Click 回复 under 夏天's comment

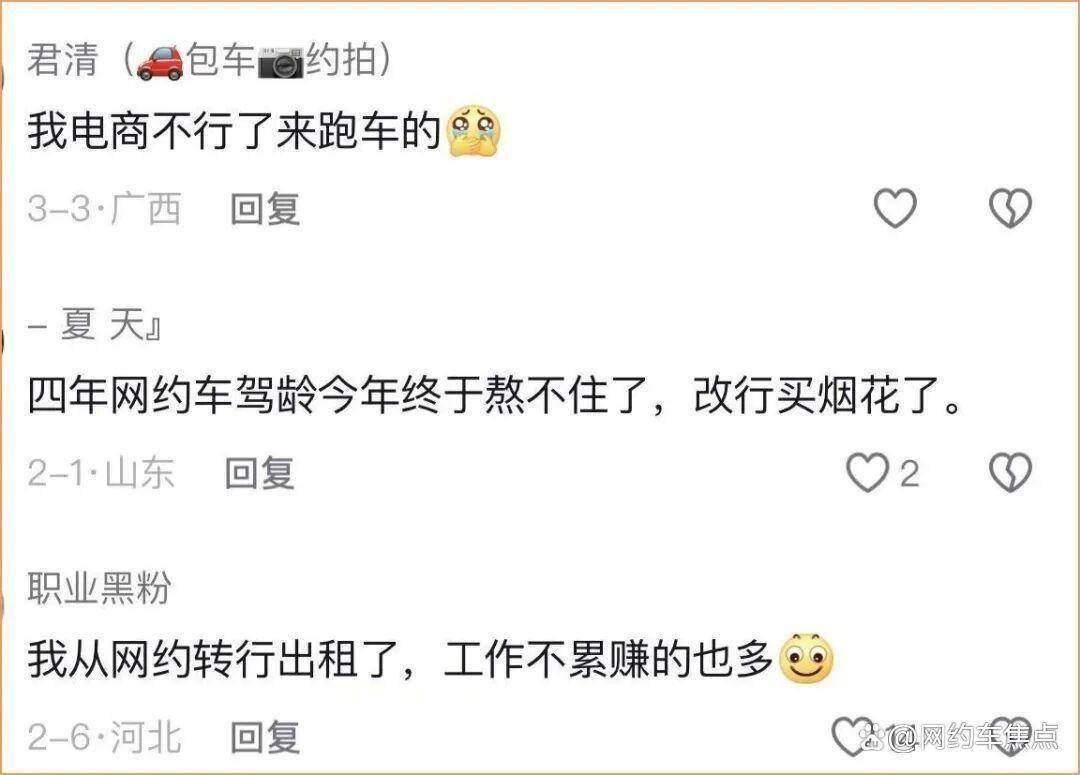[x=256, y=474]
